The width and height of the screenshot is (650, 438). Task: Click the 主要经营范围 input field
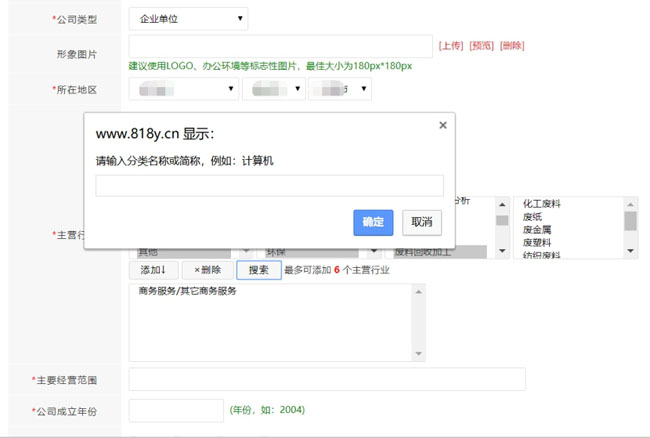[x=327, y=380]
